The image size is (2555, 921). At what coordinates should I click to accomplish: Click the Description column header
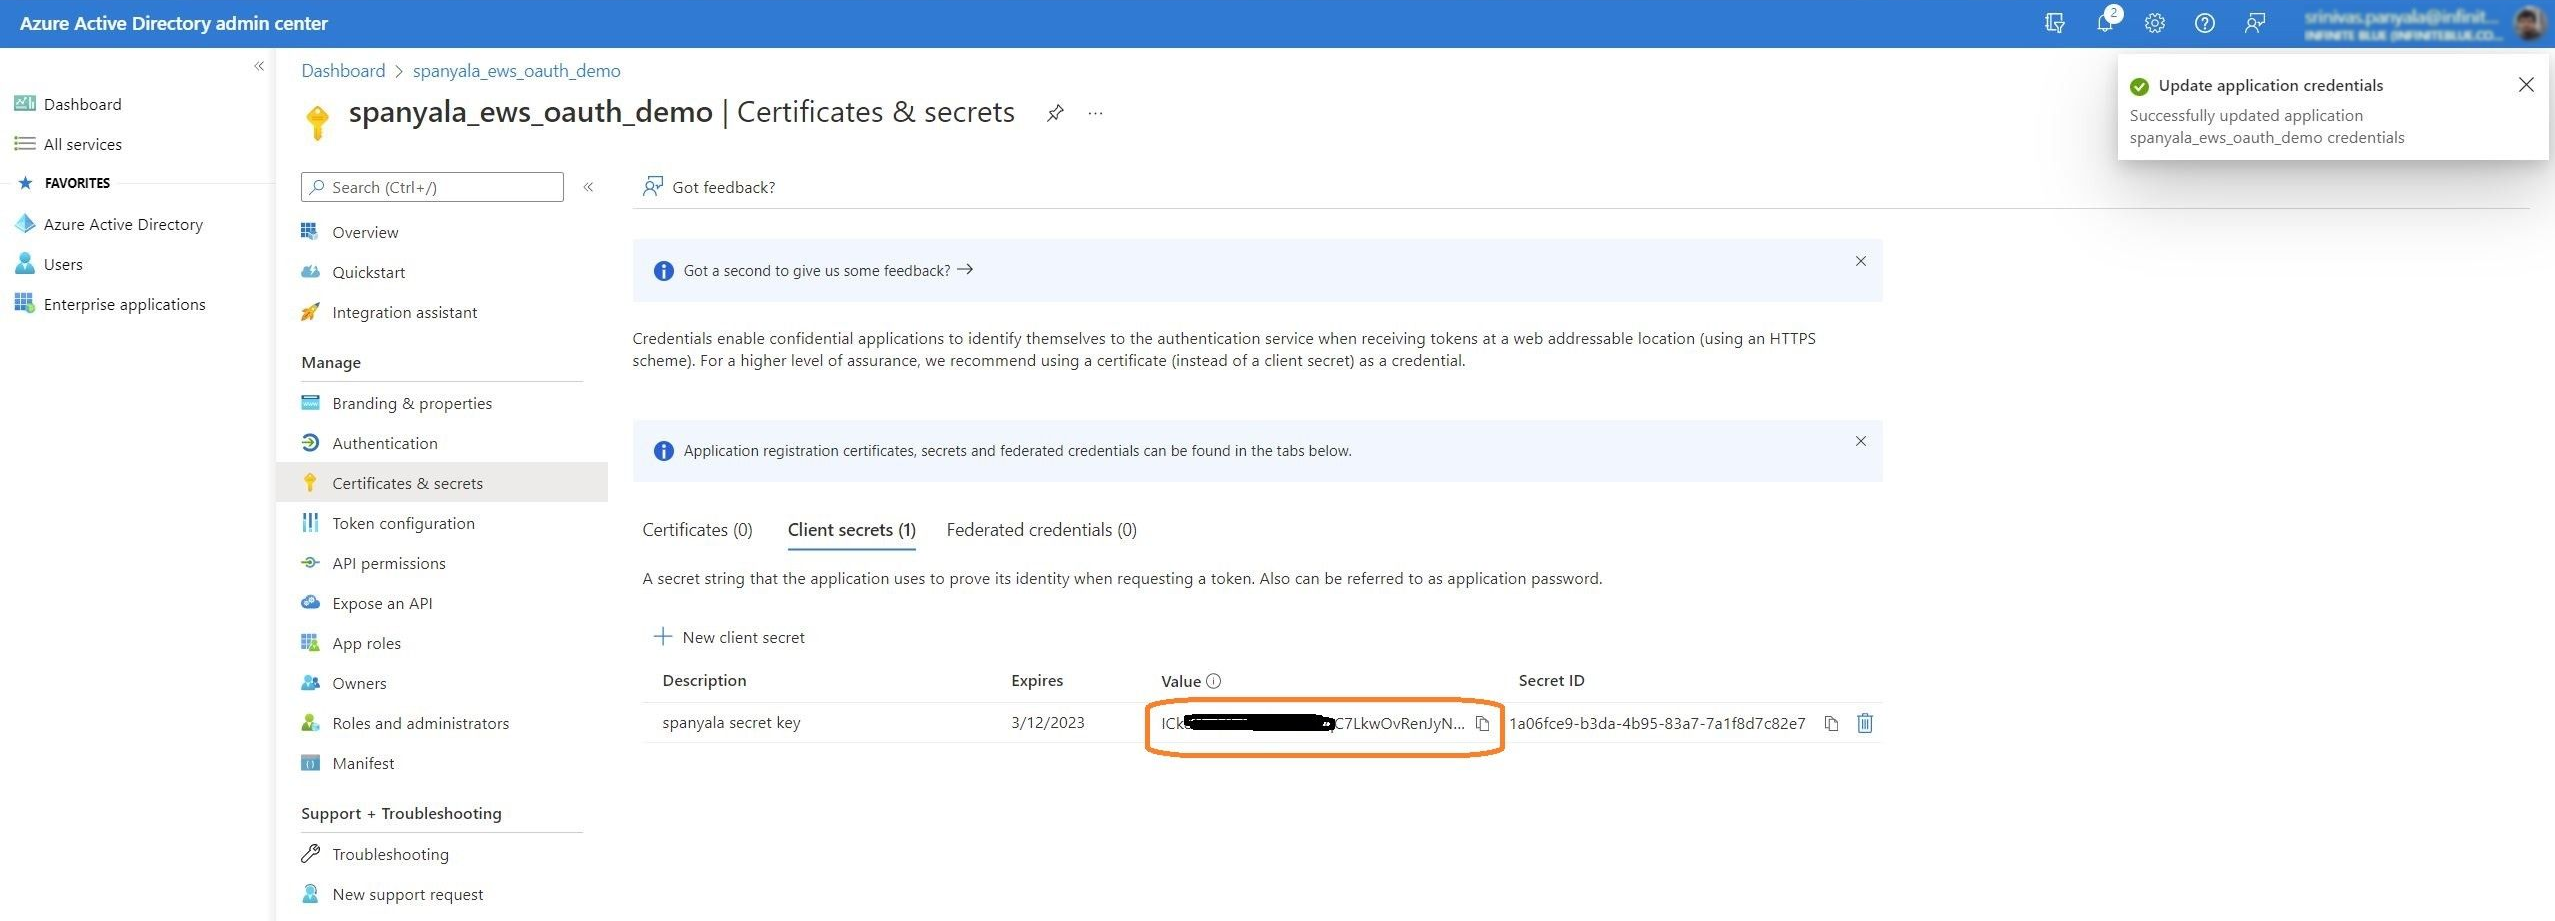(x=704, y=680)
